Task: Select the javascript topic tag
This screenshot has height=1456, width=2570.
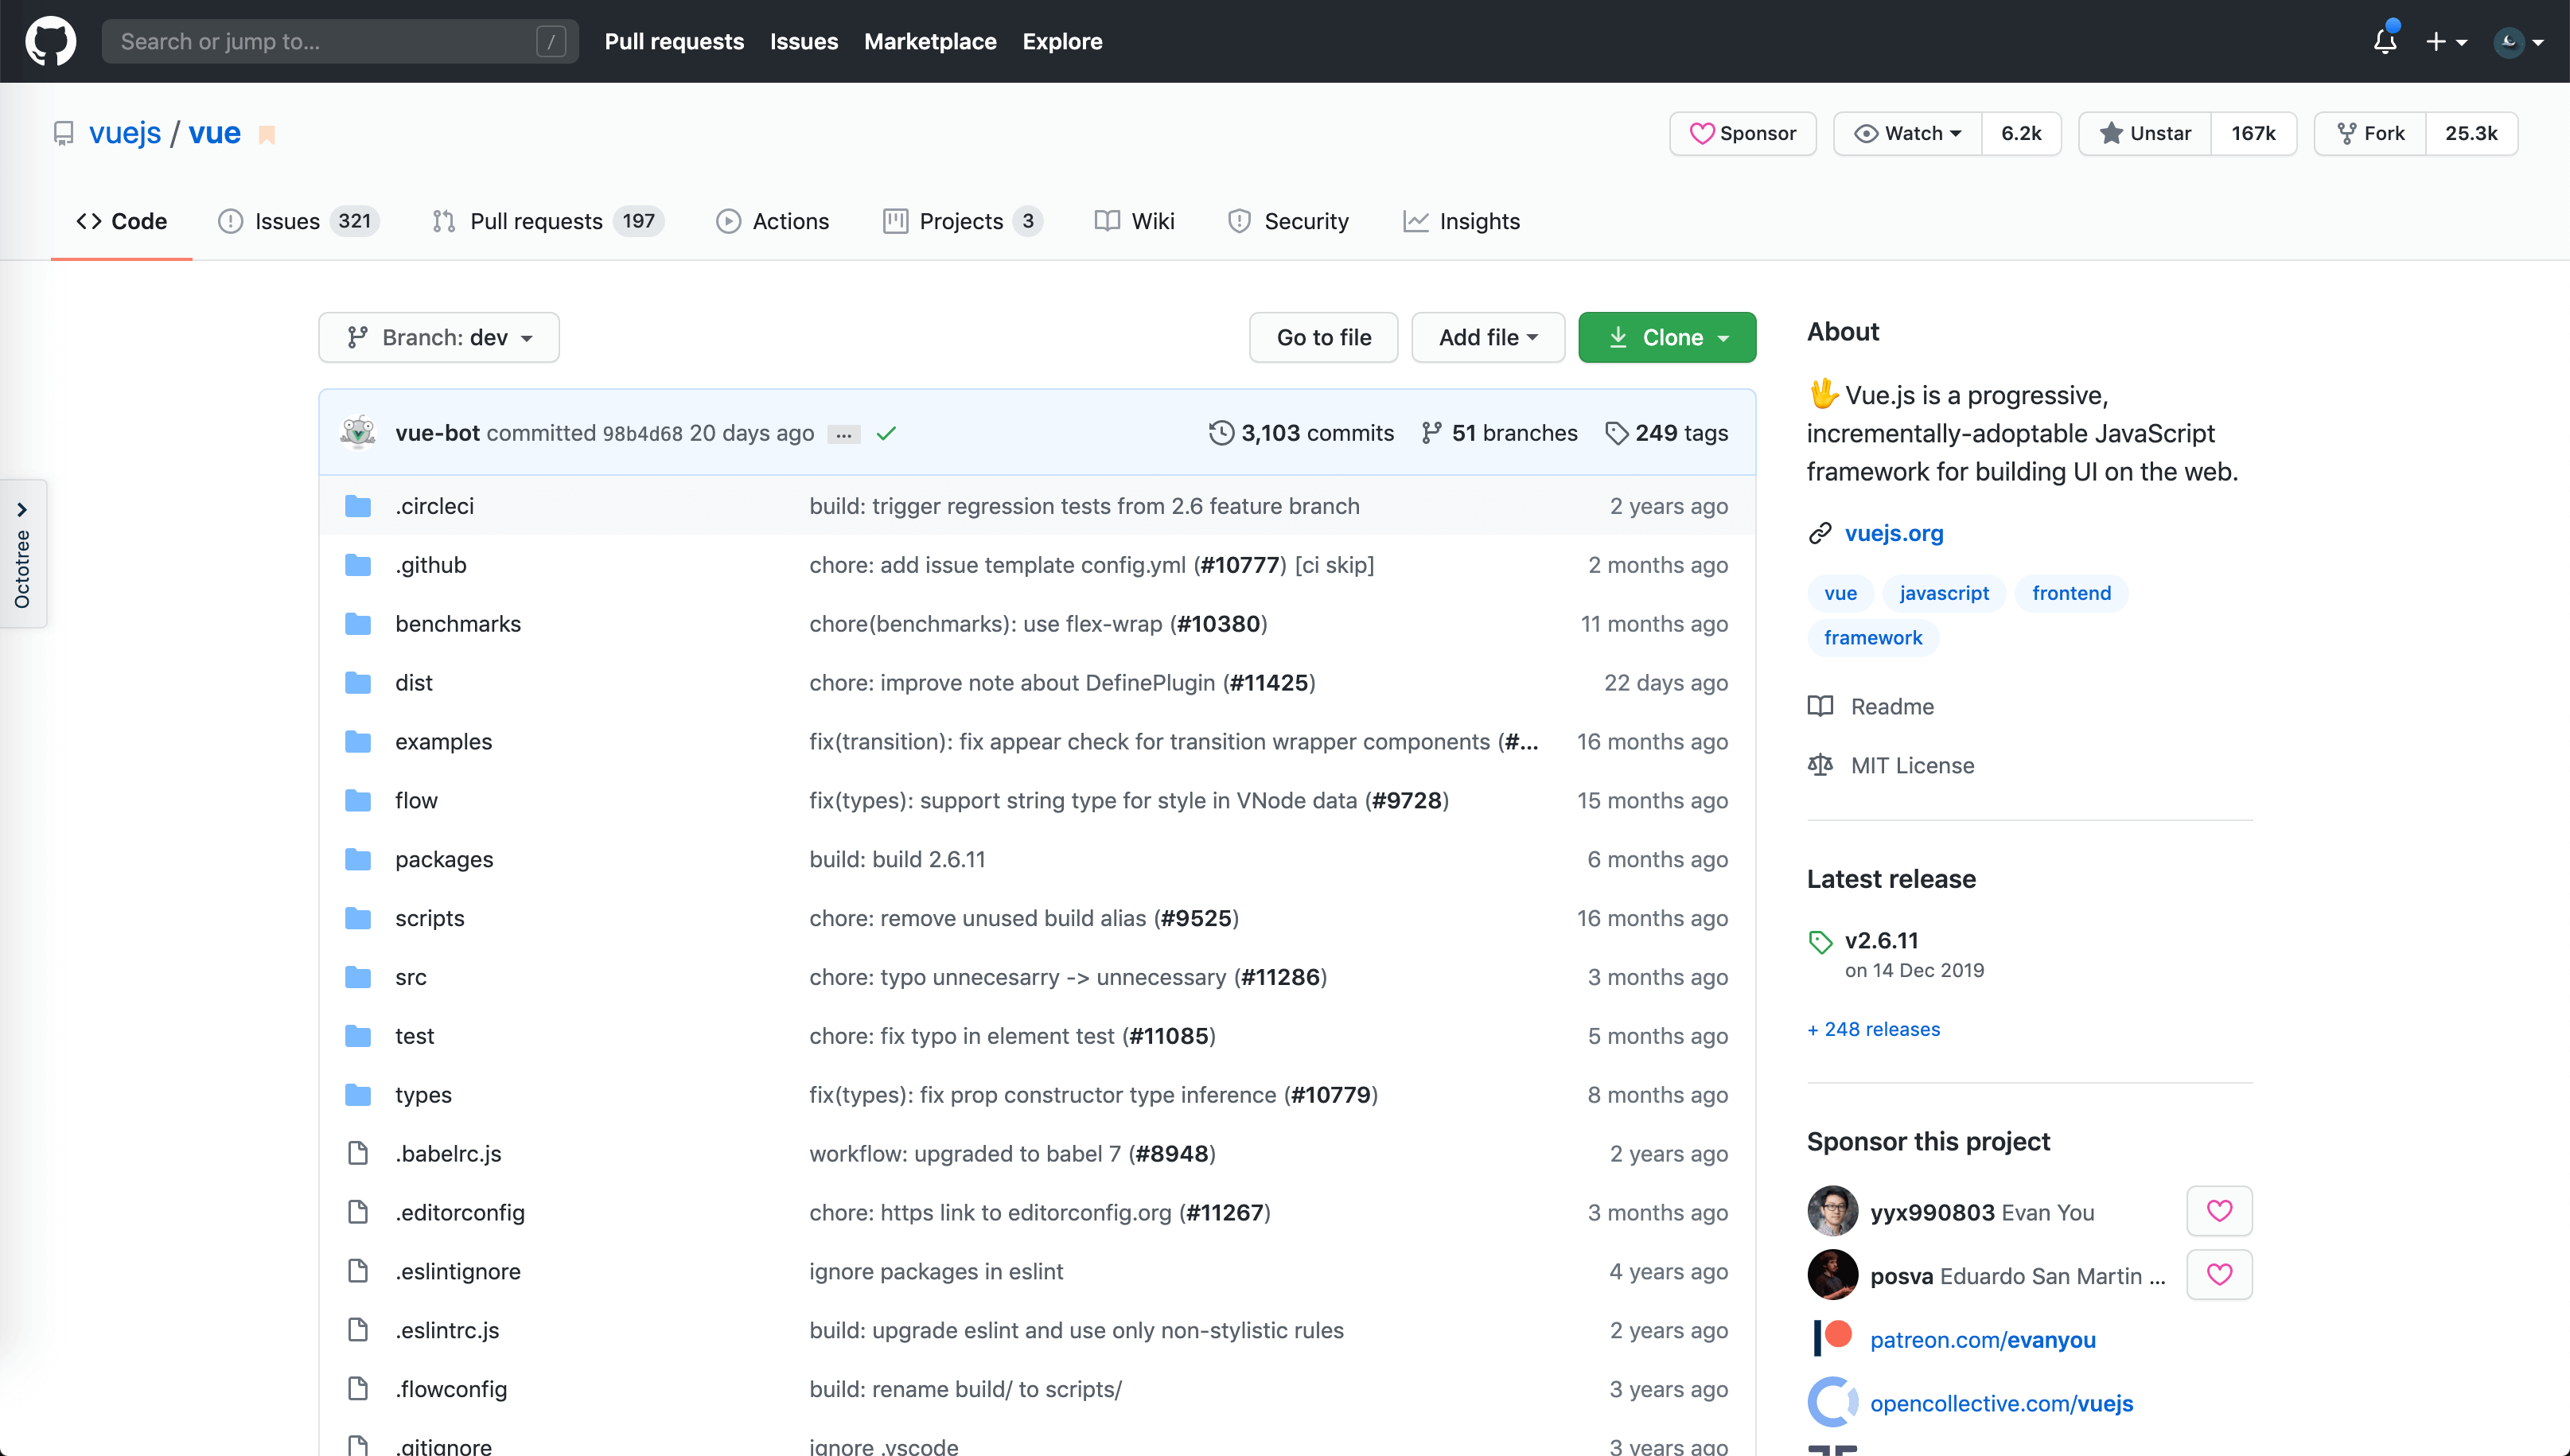Action: (x=1944, y=593)
